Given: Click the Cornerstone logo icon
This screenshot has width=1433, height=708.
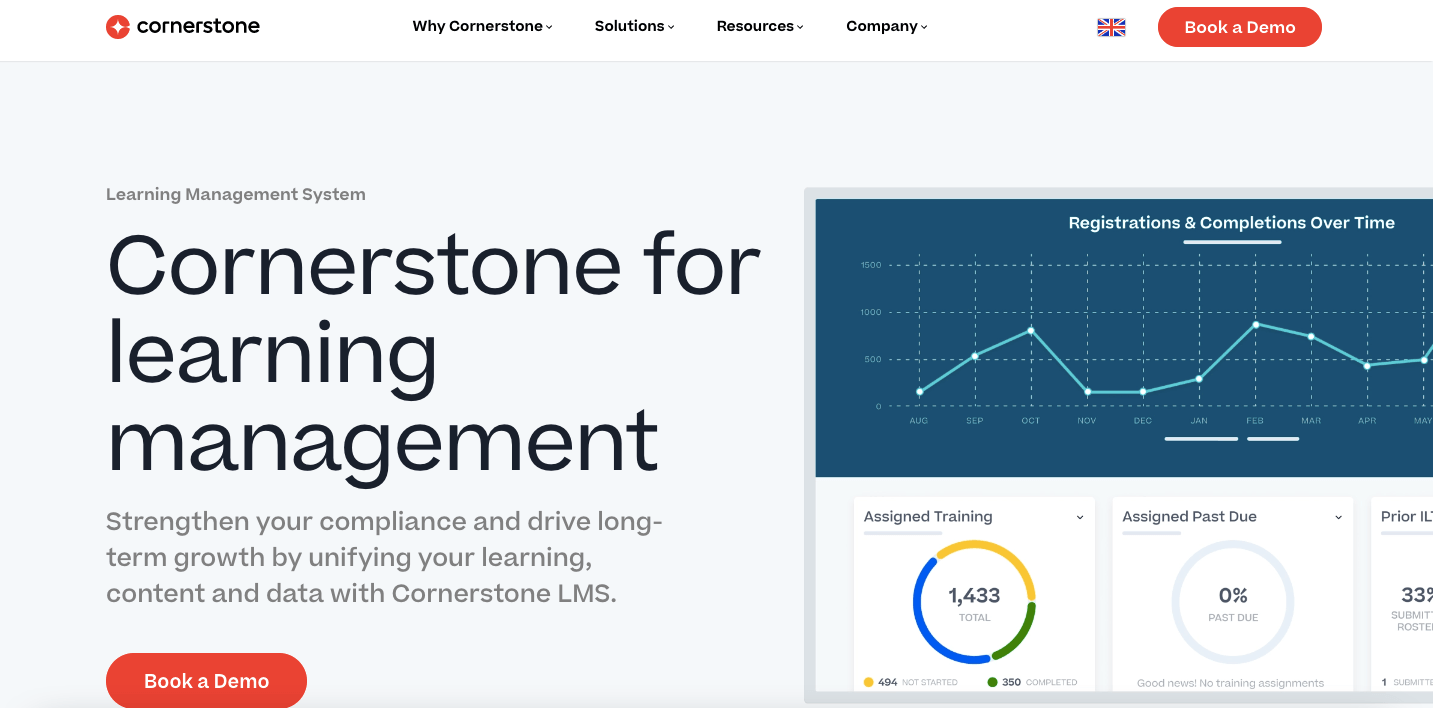Looking at the screenshot, I should (118, 27).
